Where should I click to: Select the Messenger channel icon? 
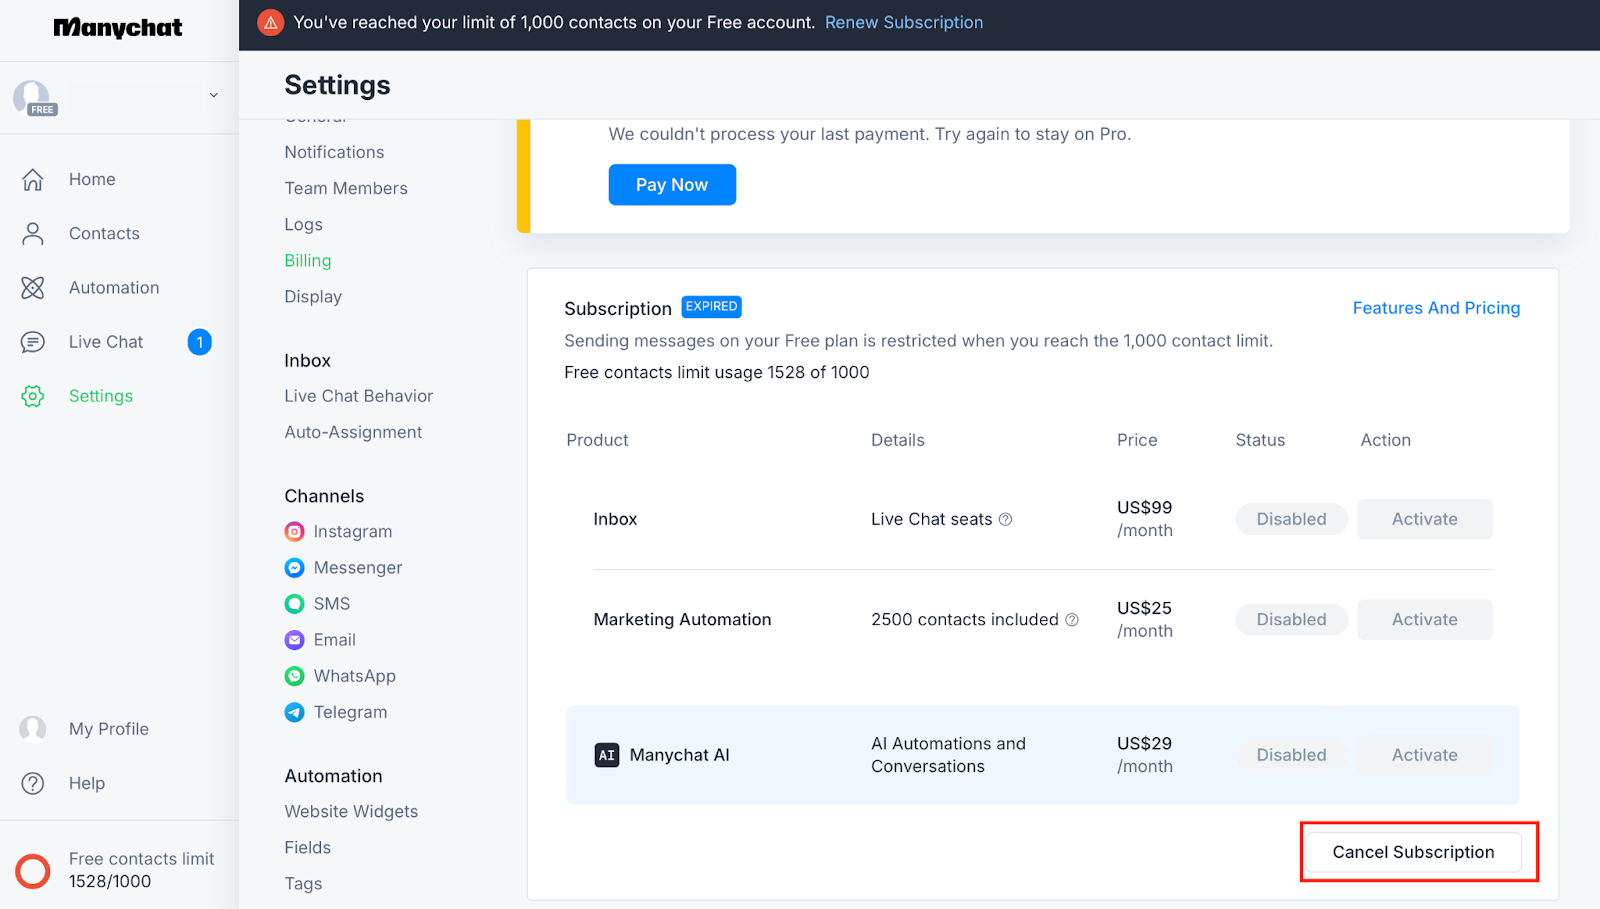point(294,568)
